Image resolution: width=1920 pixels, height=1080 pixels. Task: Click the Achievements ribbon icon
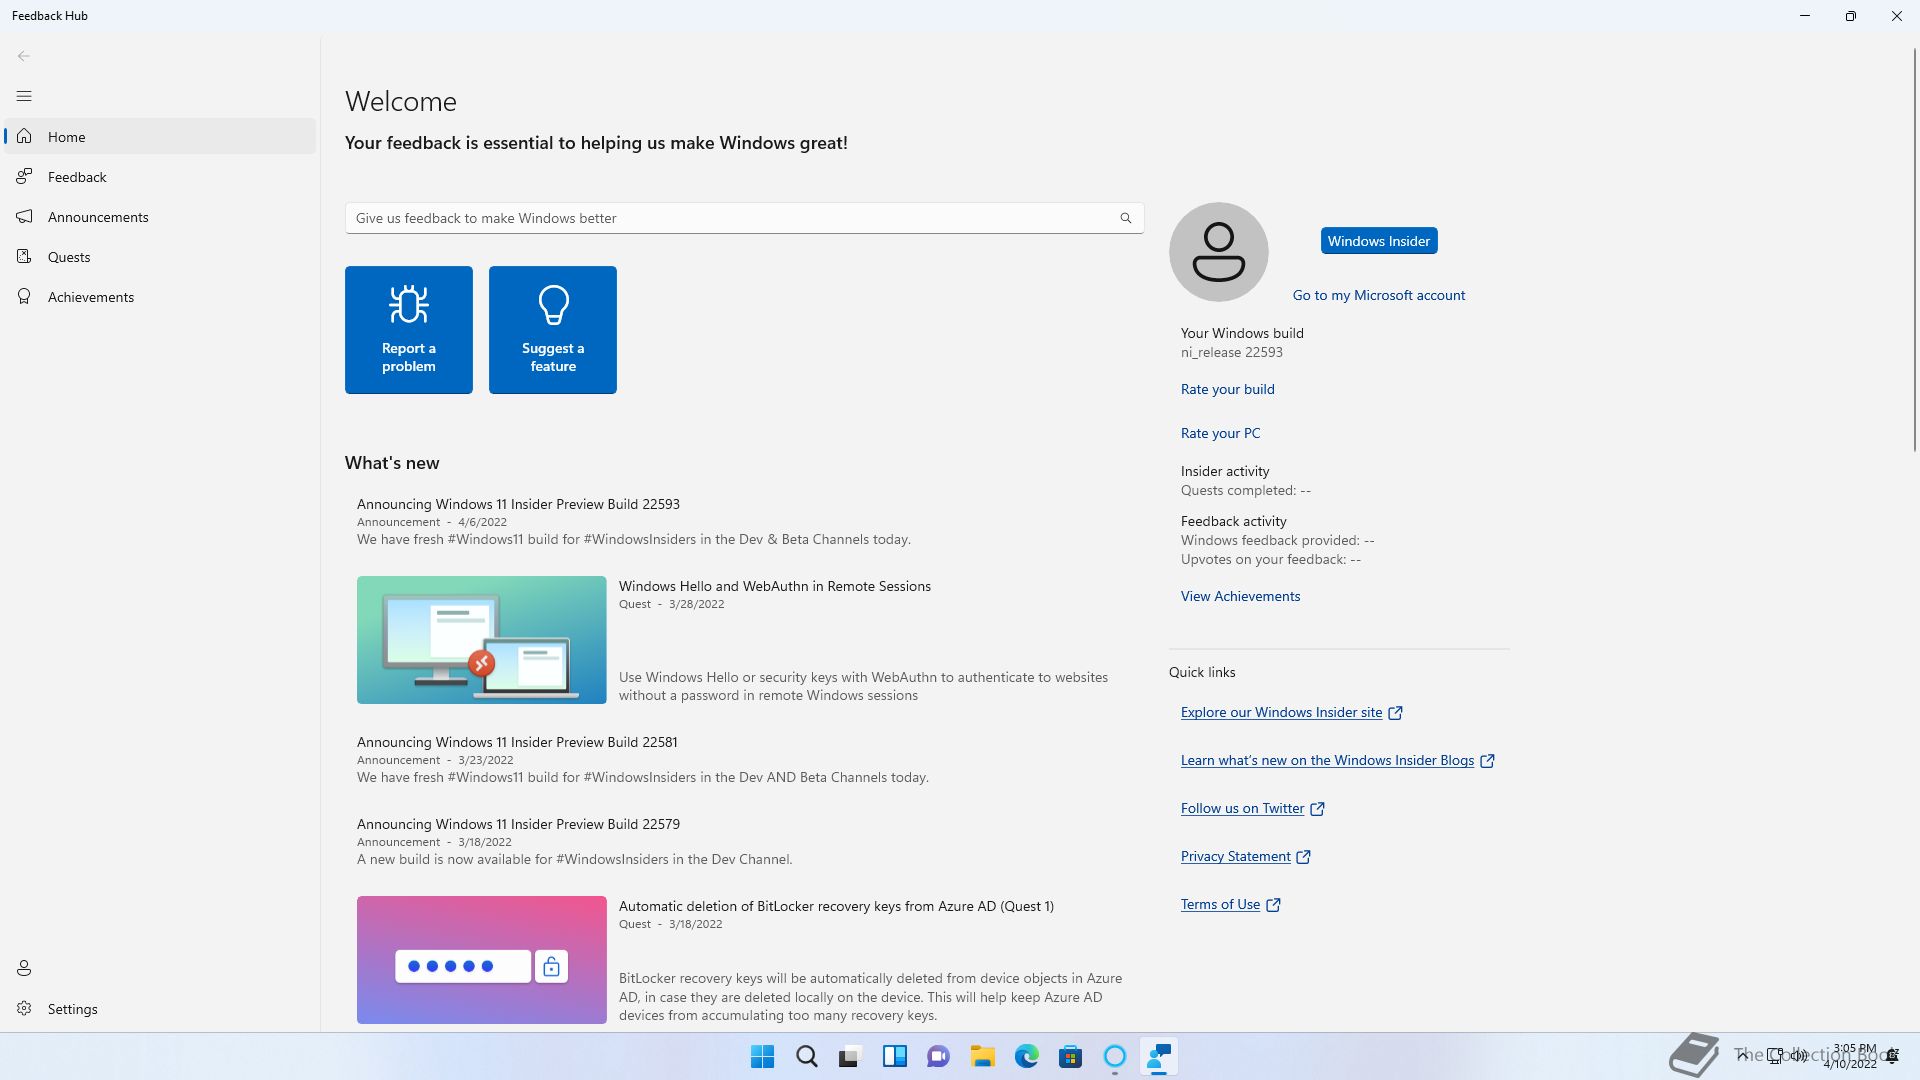click(x=24, y=296)
